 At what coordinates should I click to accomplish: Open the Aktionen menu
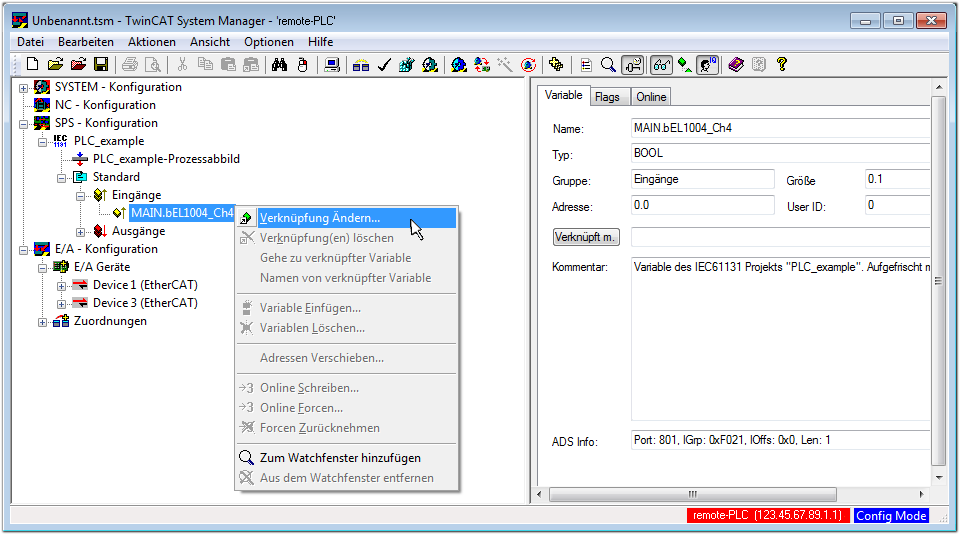[x=151, y=42]
